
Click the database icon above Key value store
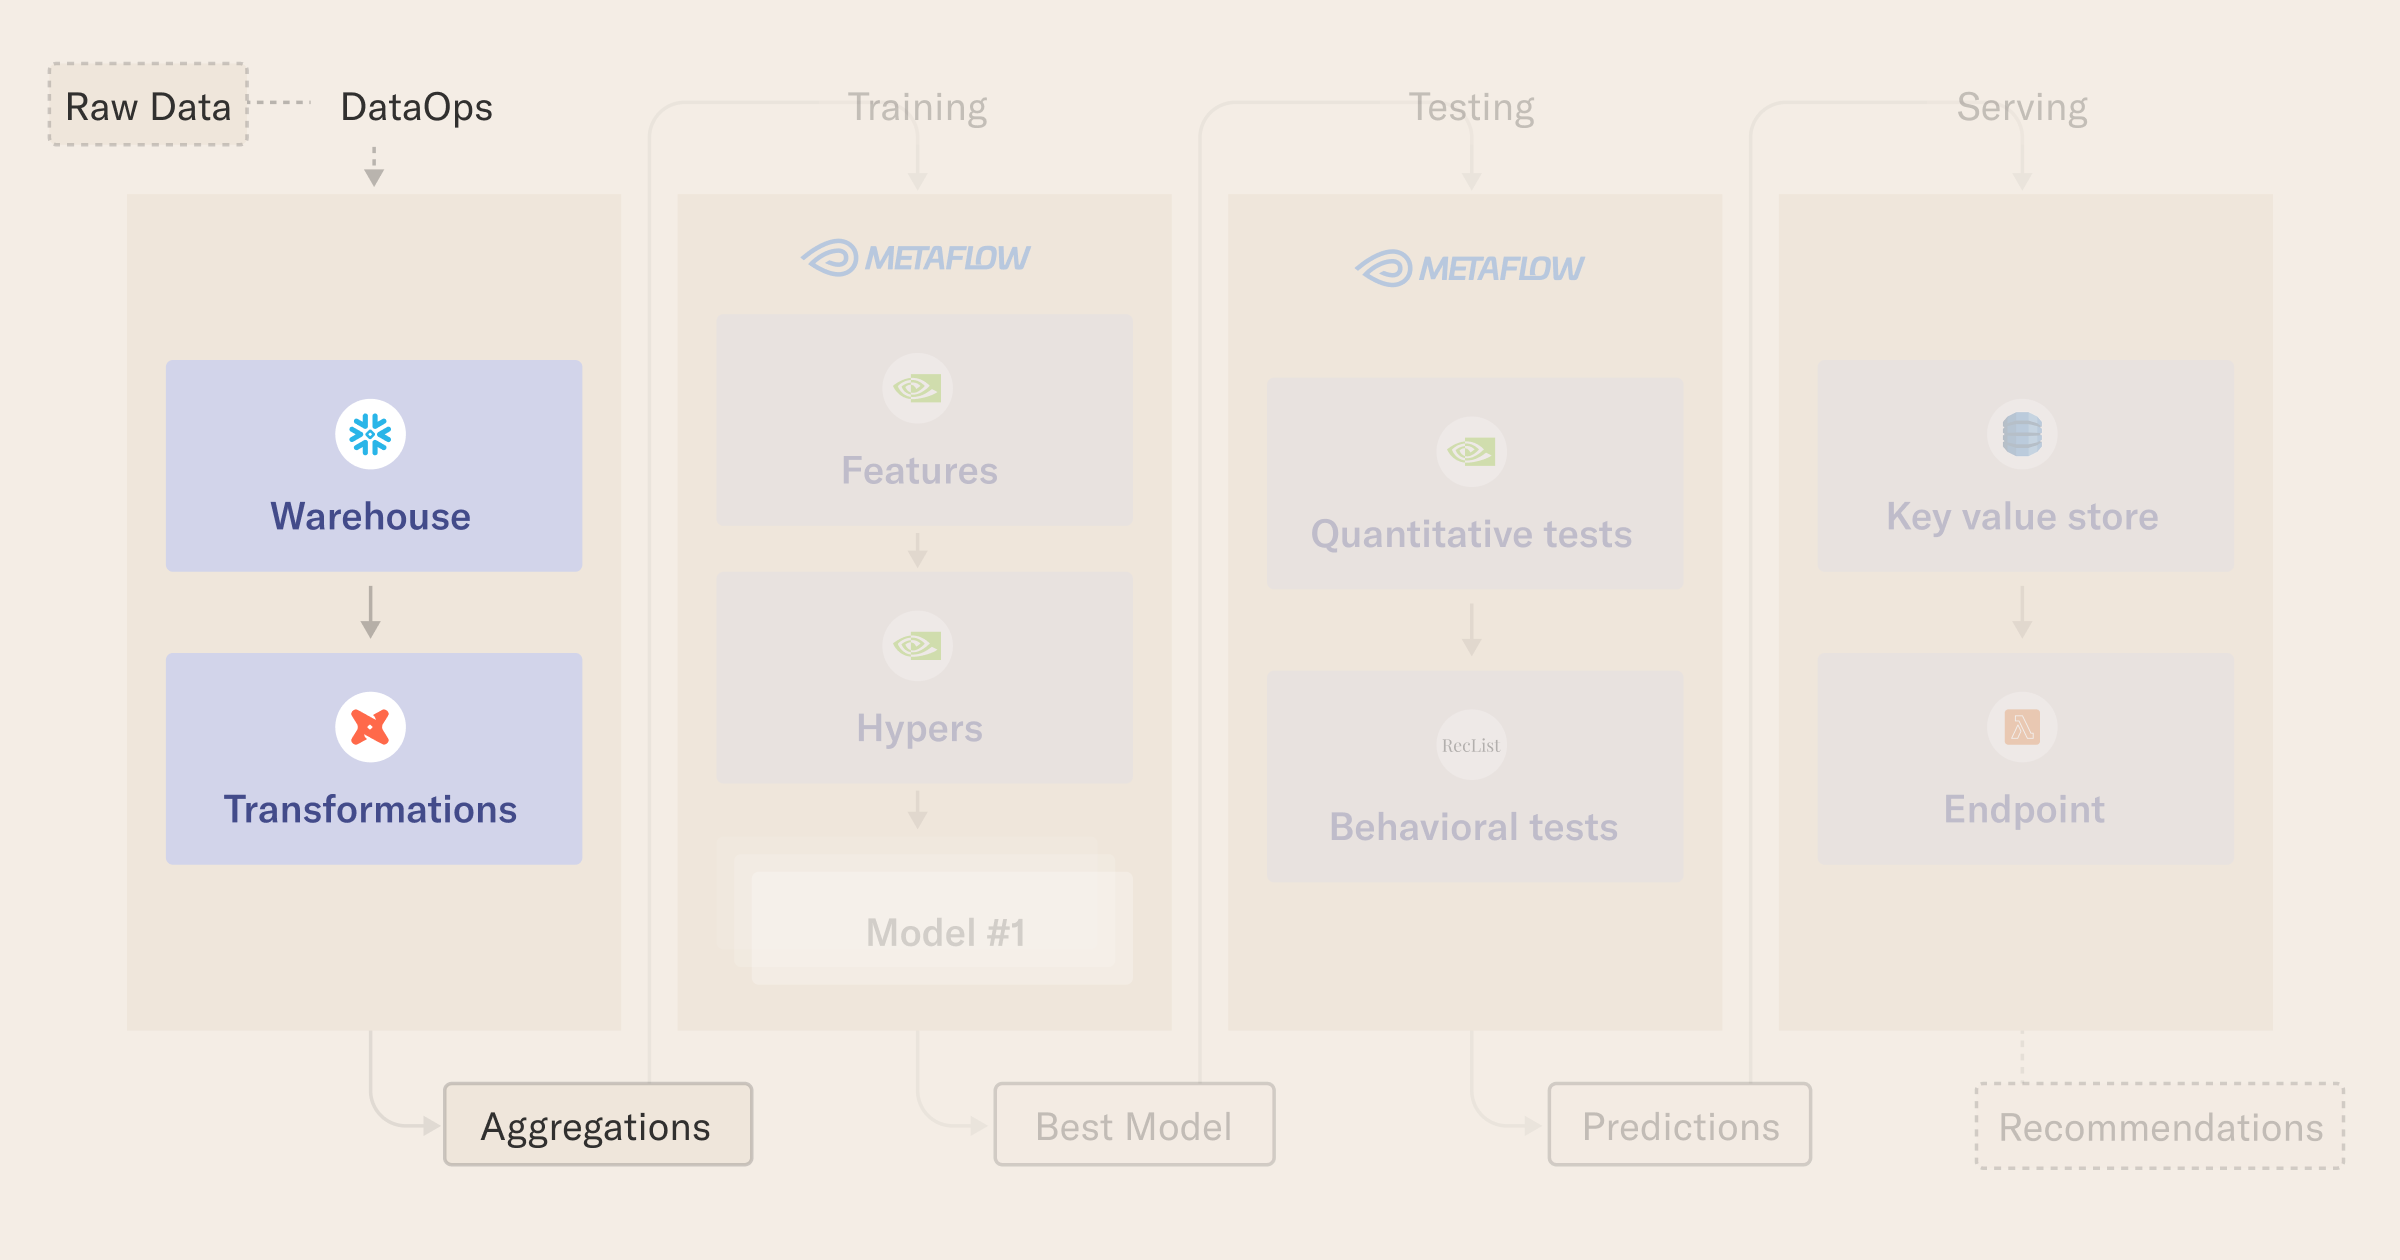pyautogui.click(x=2022, y=434)
